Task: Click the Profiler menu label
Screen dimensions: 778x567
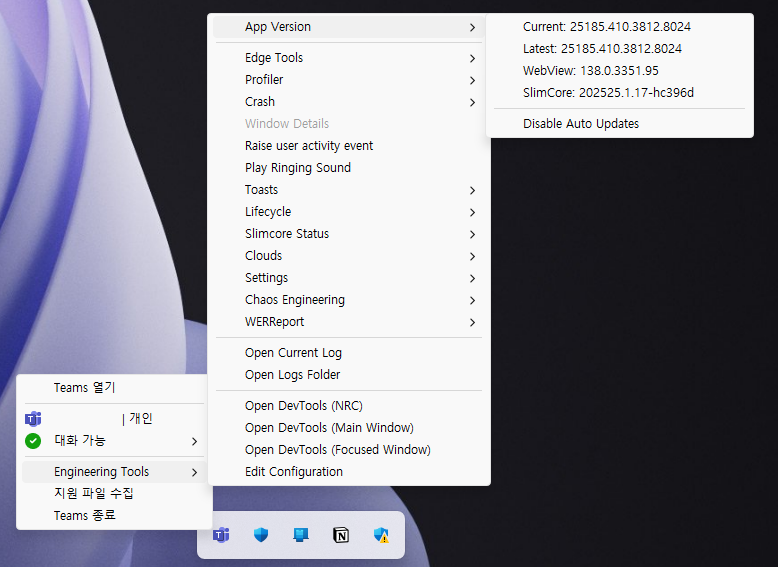Action: tap(264, 80)
